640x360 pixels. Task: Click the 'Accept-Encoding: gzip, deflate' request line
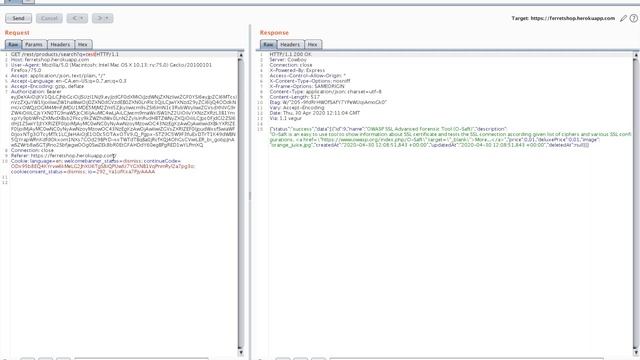coord(47,86)
